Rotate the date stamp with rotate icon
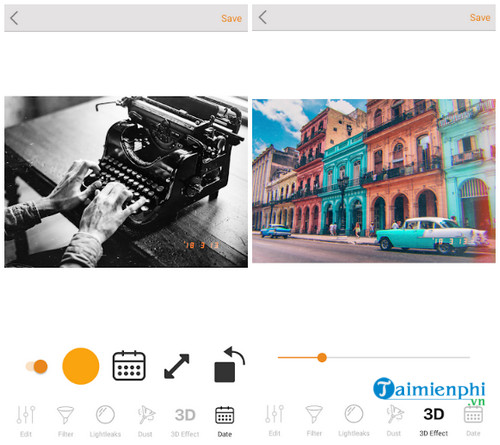500x445 pixels. pos(229,364)
